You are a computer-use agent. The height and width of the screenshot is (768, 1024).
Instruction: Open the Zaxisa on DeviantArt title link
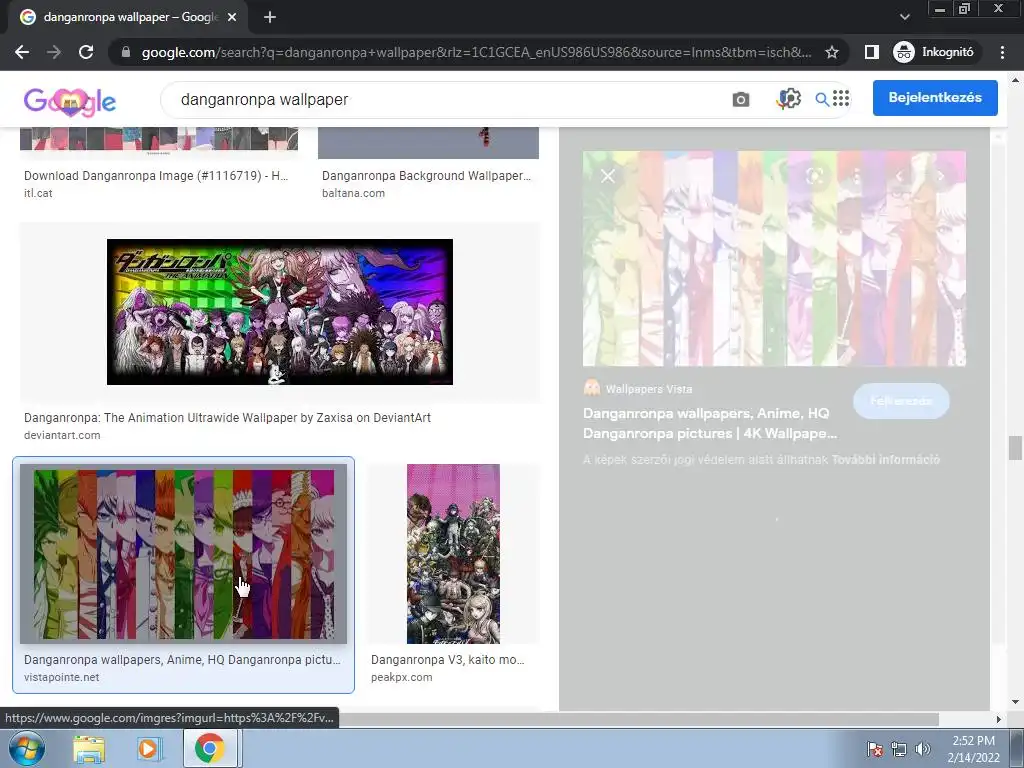(x=227, y=418)
